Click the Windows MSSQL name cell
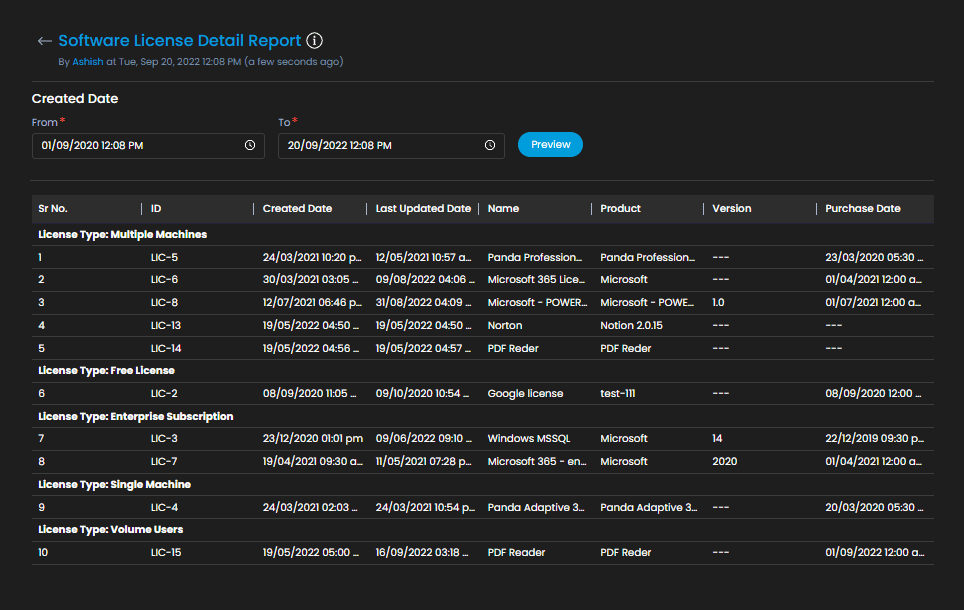The image size is (964, 610). (529, 438)
